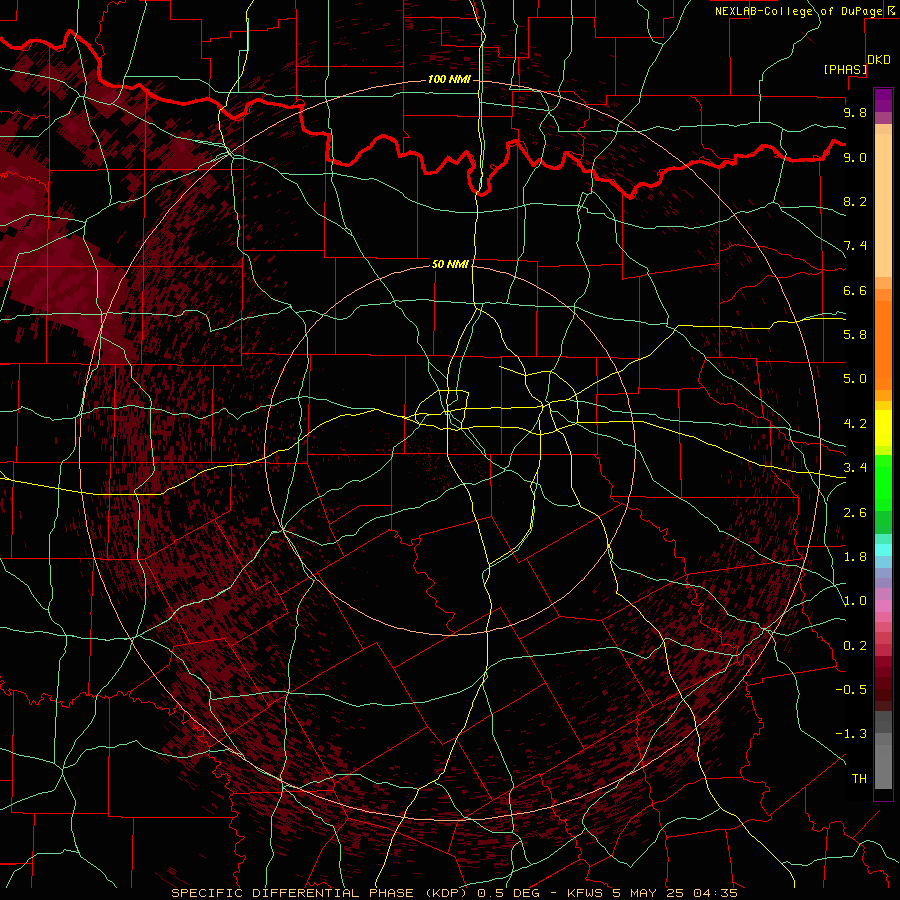This screenshot has height=900, width=900.
Task: Pick the pink color bar segment near 1.0
Action: pos(883,606)
